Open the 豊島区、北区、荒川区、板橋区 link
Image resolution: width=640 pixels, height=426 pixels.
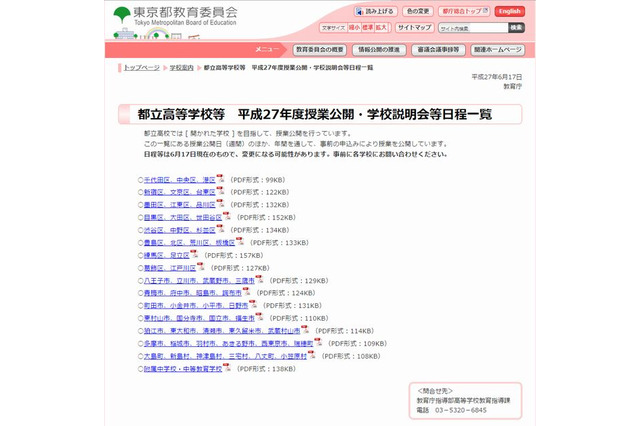point(189,243)
